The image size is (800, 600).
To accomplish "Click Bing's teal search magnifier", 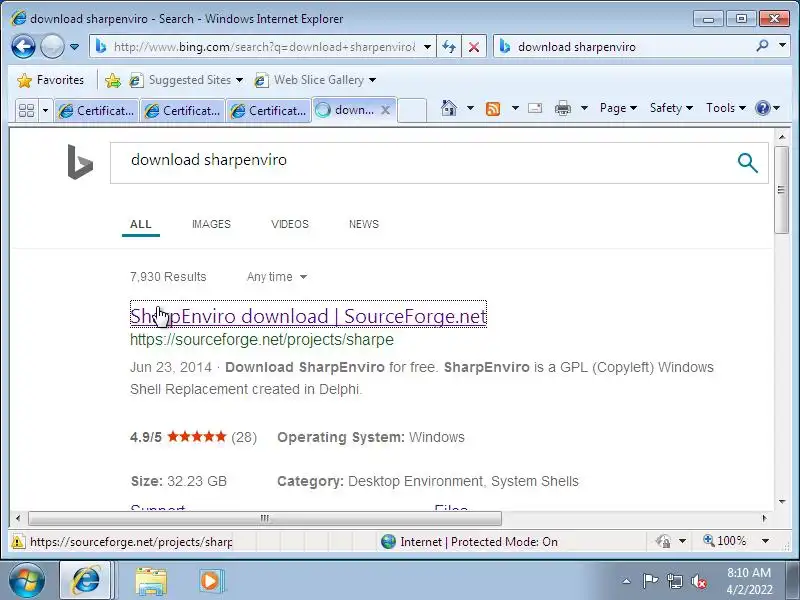I will (x=747, y=163).
